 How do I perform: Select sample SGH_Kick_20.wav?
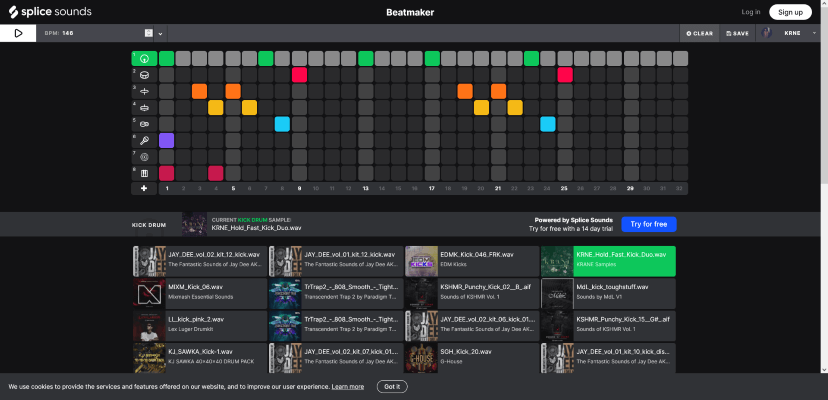tap(472, 358)
